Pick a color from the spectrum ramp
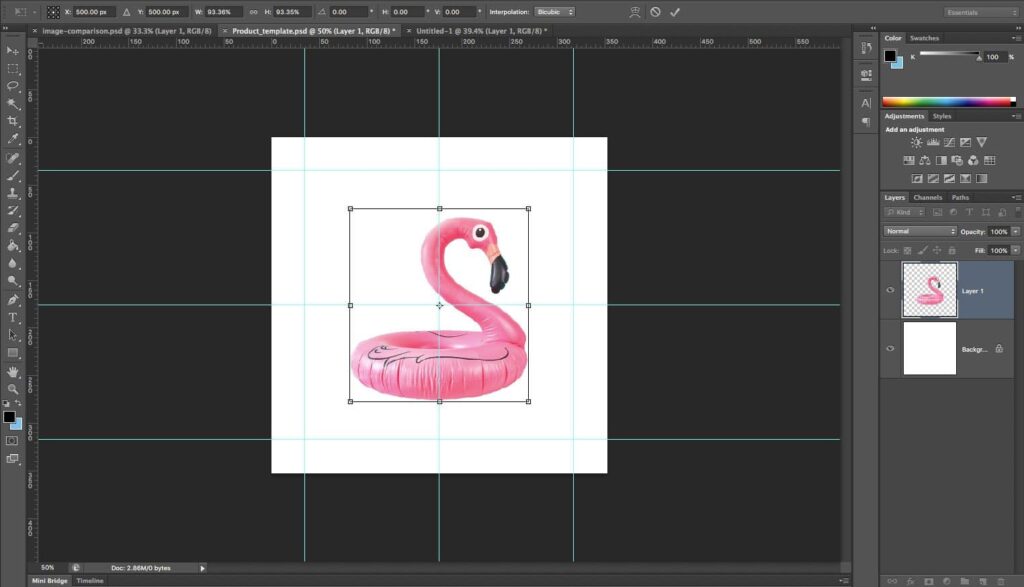Image resolution: width=1024 pixels, height=587 pixels. click(948, 101)
